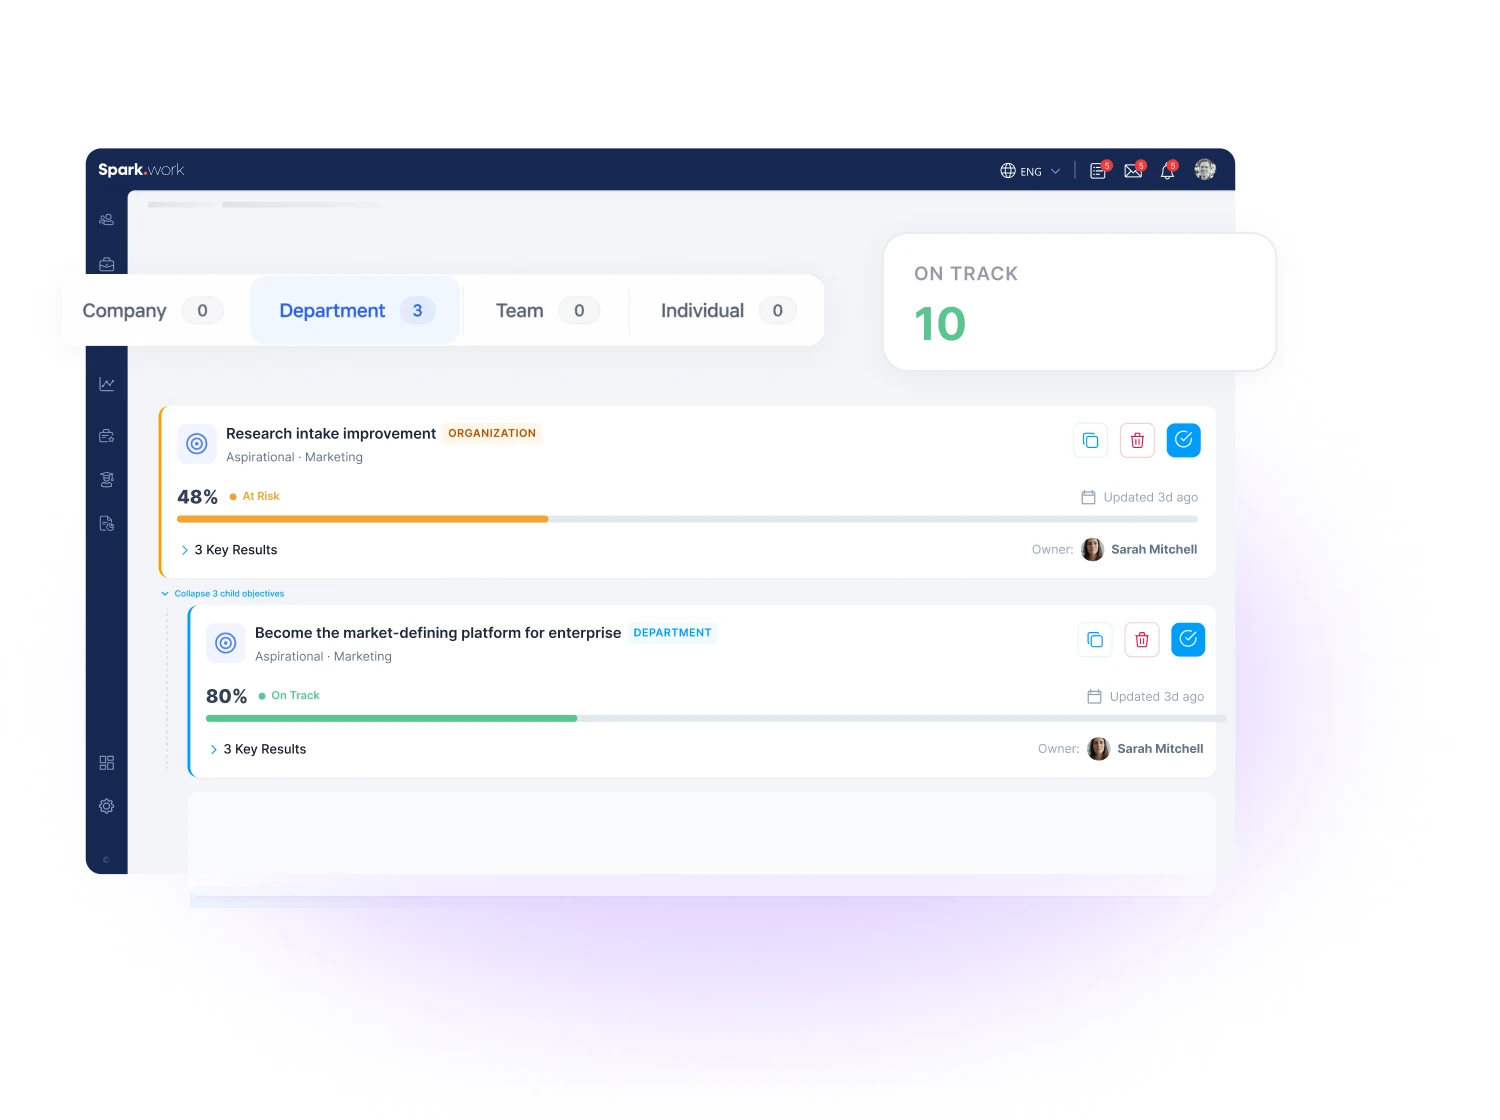Switch to the Team tab

[546, 311]
